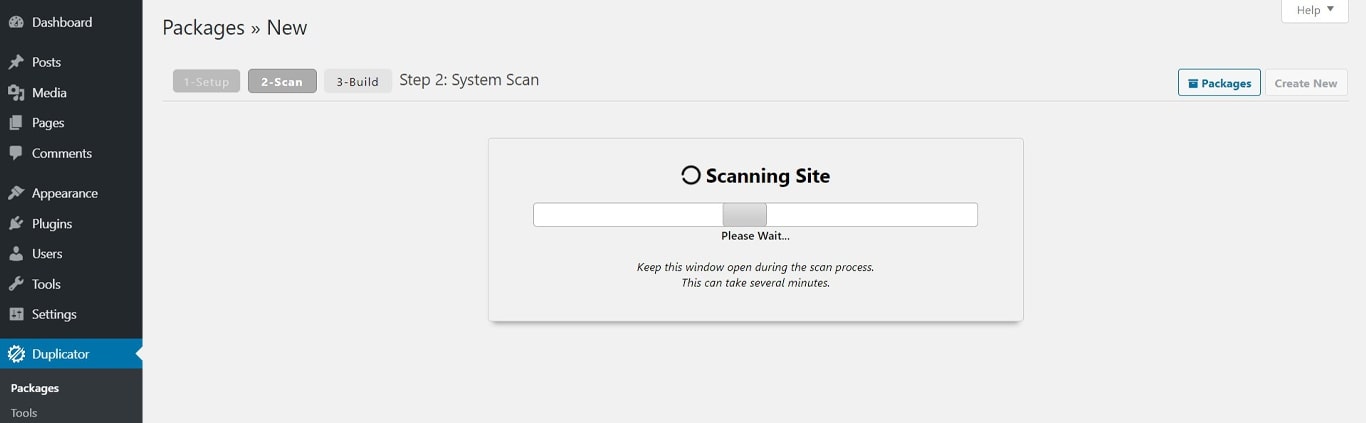The height and width of the screenshot is (423, 1366).
Task: Click the Appearance paintbrush icon
Action: pyautogui.click(x=16, y=193)
